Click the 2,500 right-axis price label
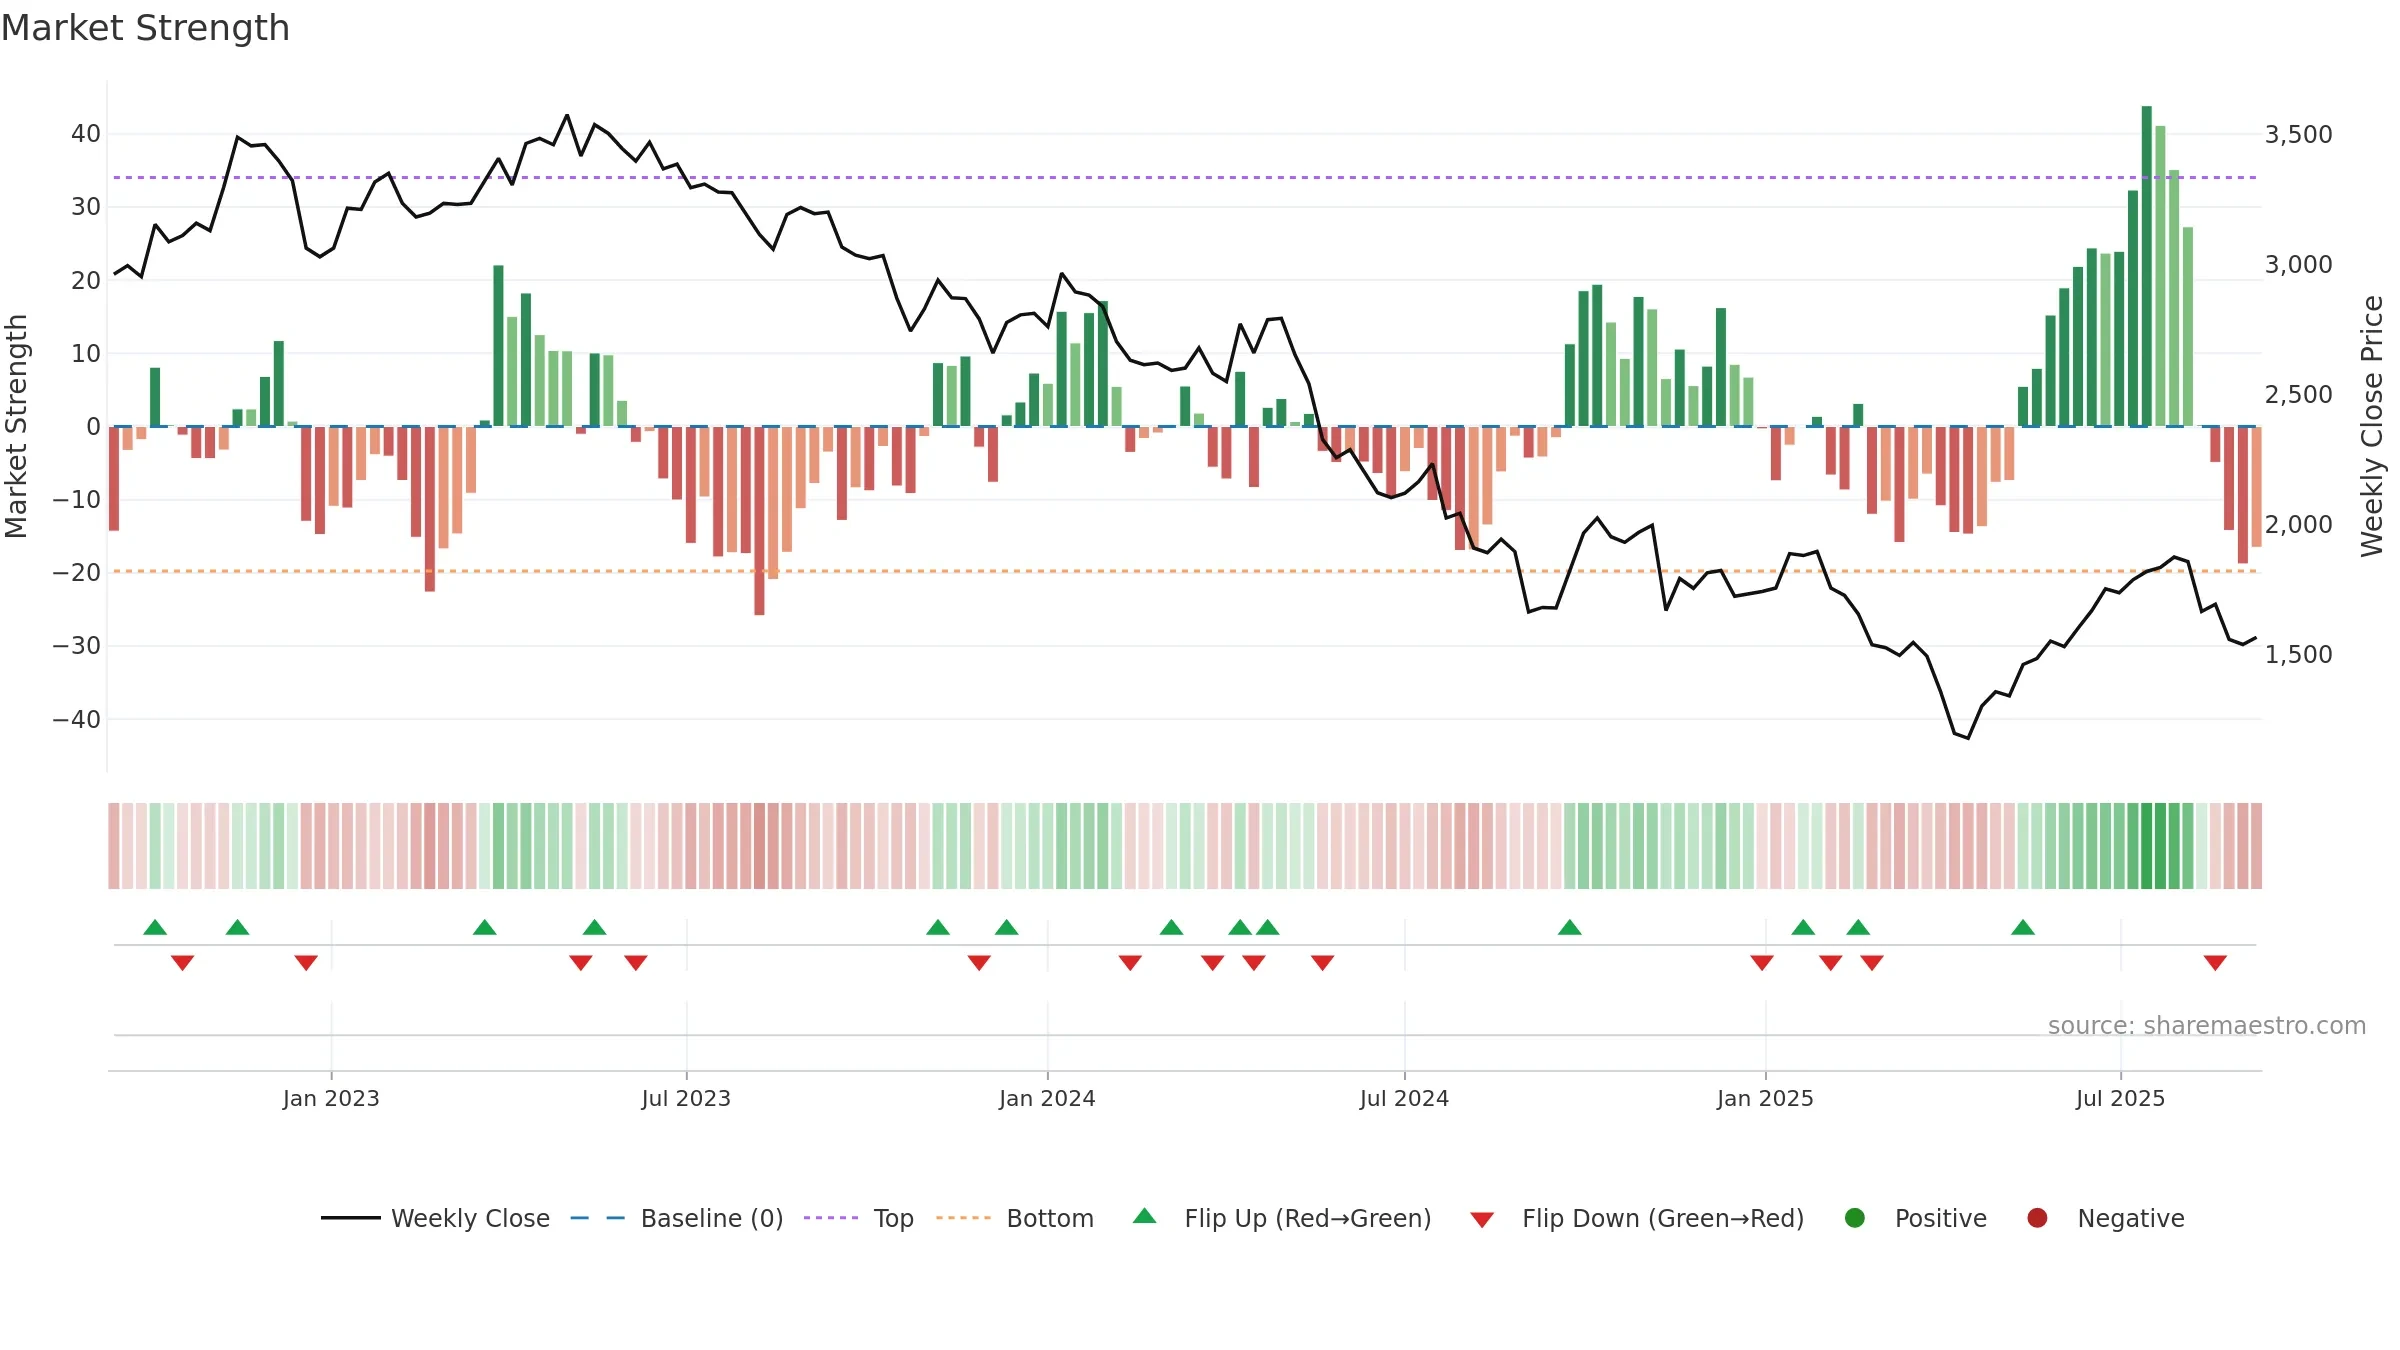 click(2298, 395)
